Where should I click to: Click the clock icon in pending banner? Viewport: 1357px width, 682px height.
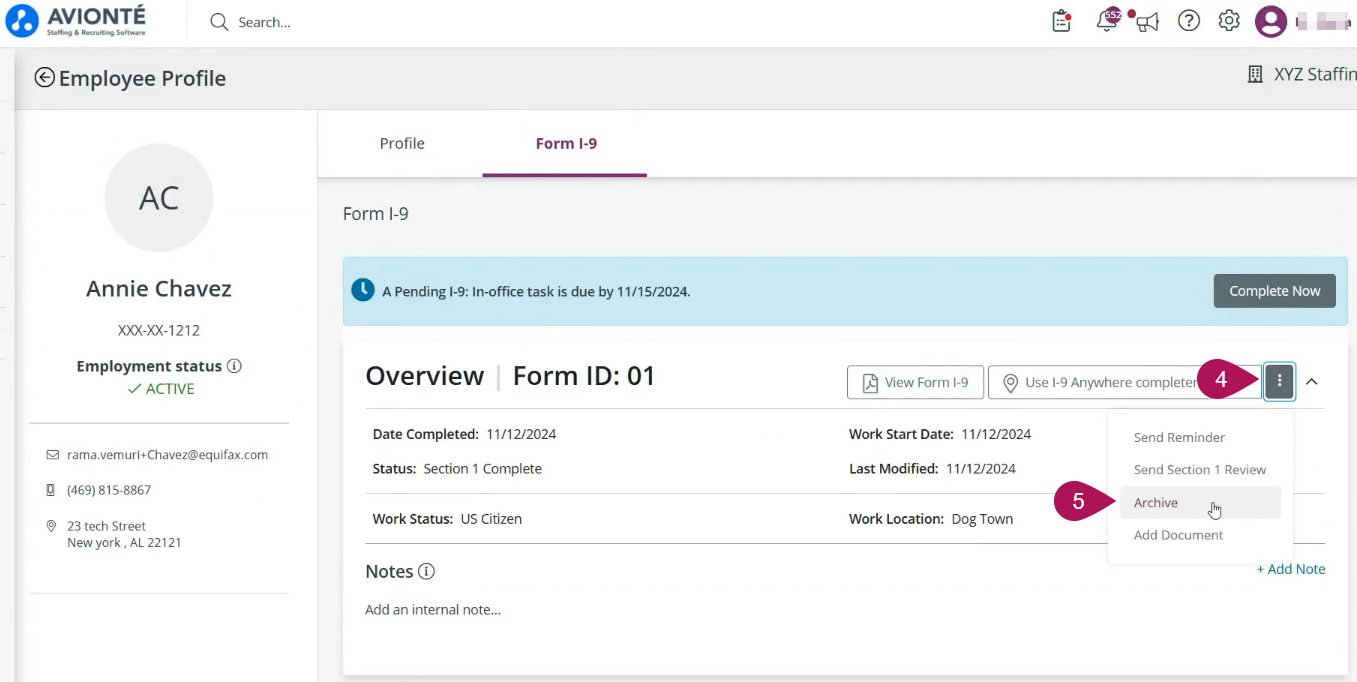pos(362,291)
